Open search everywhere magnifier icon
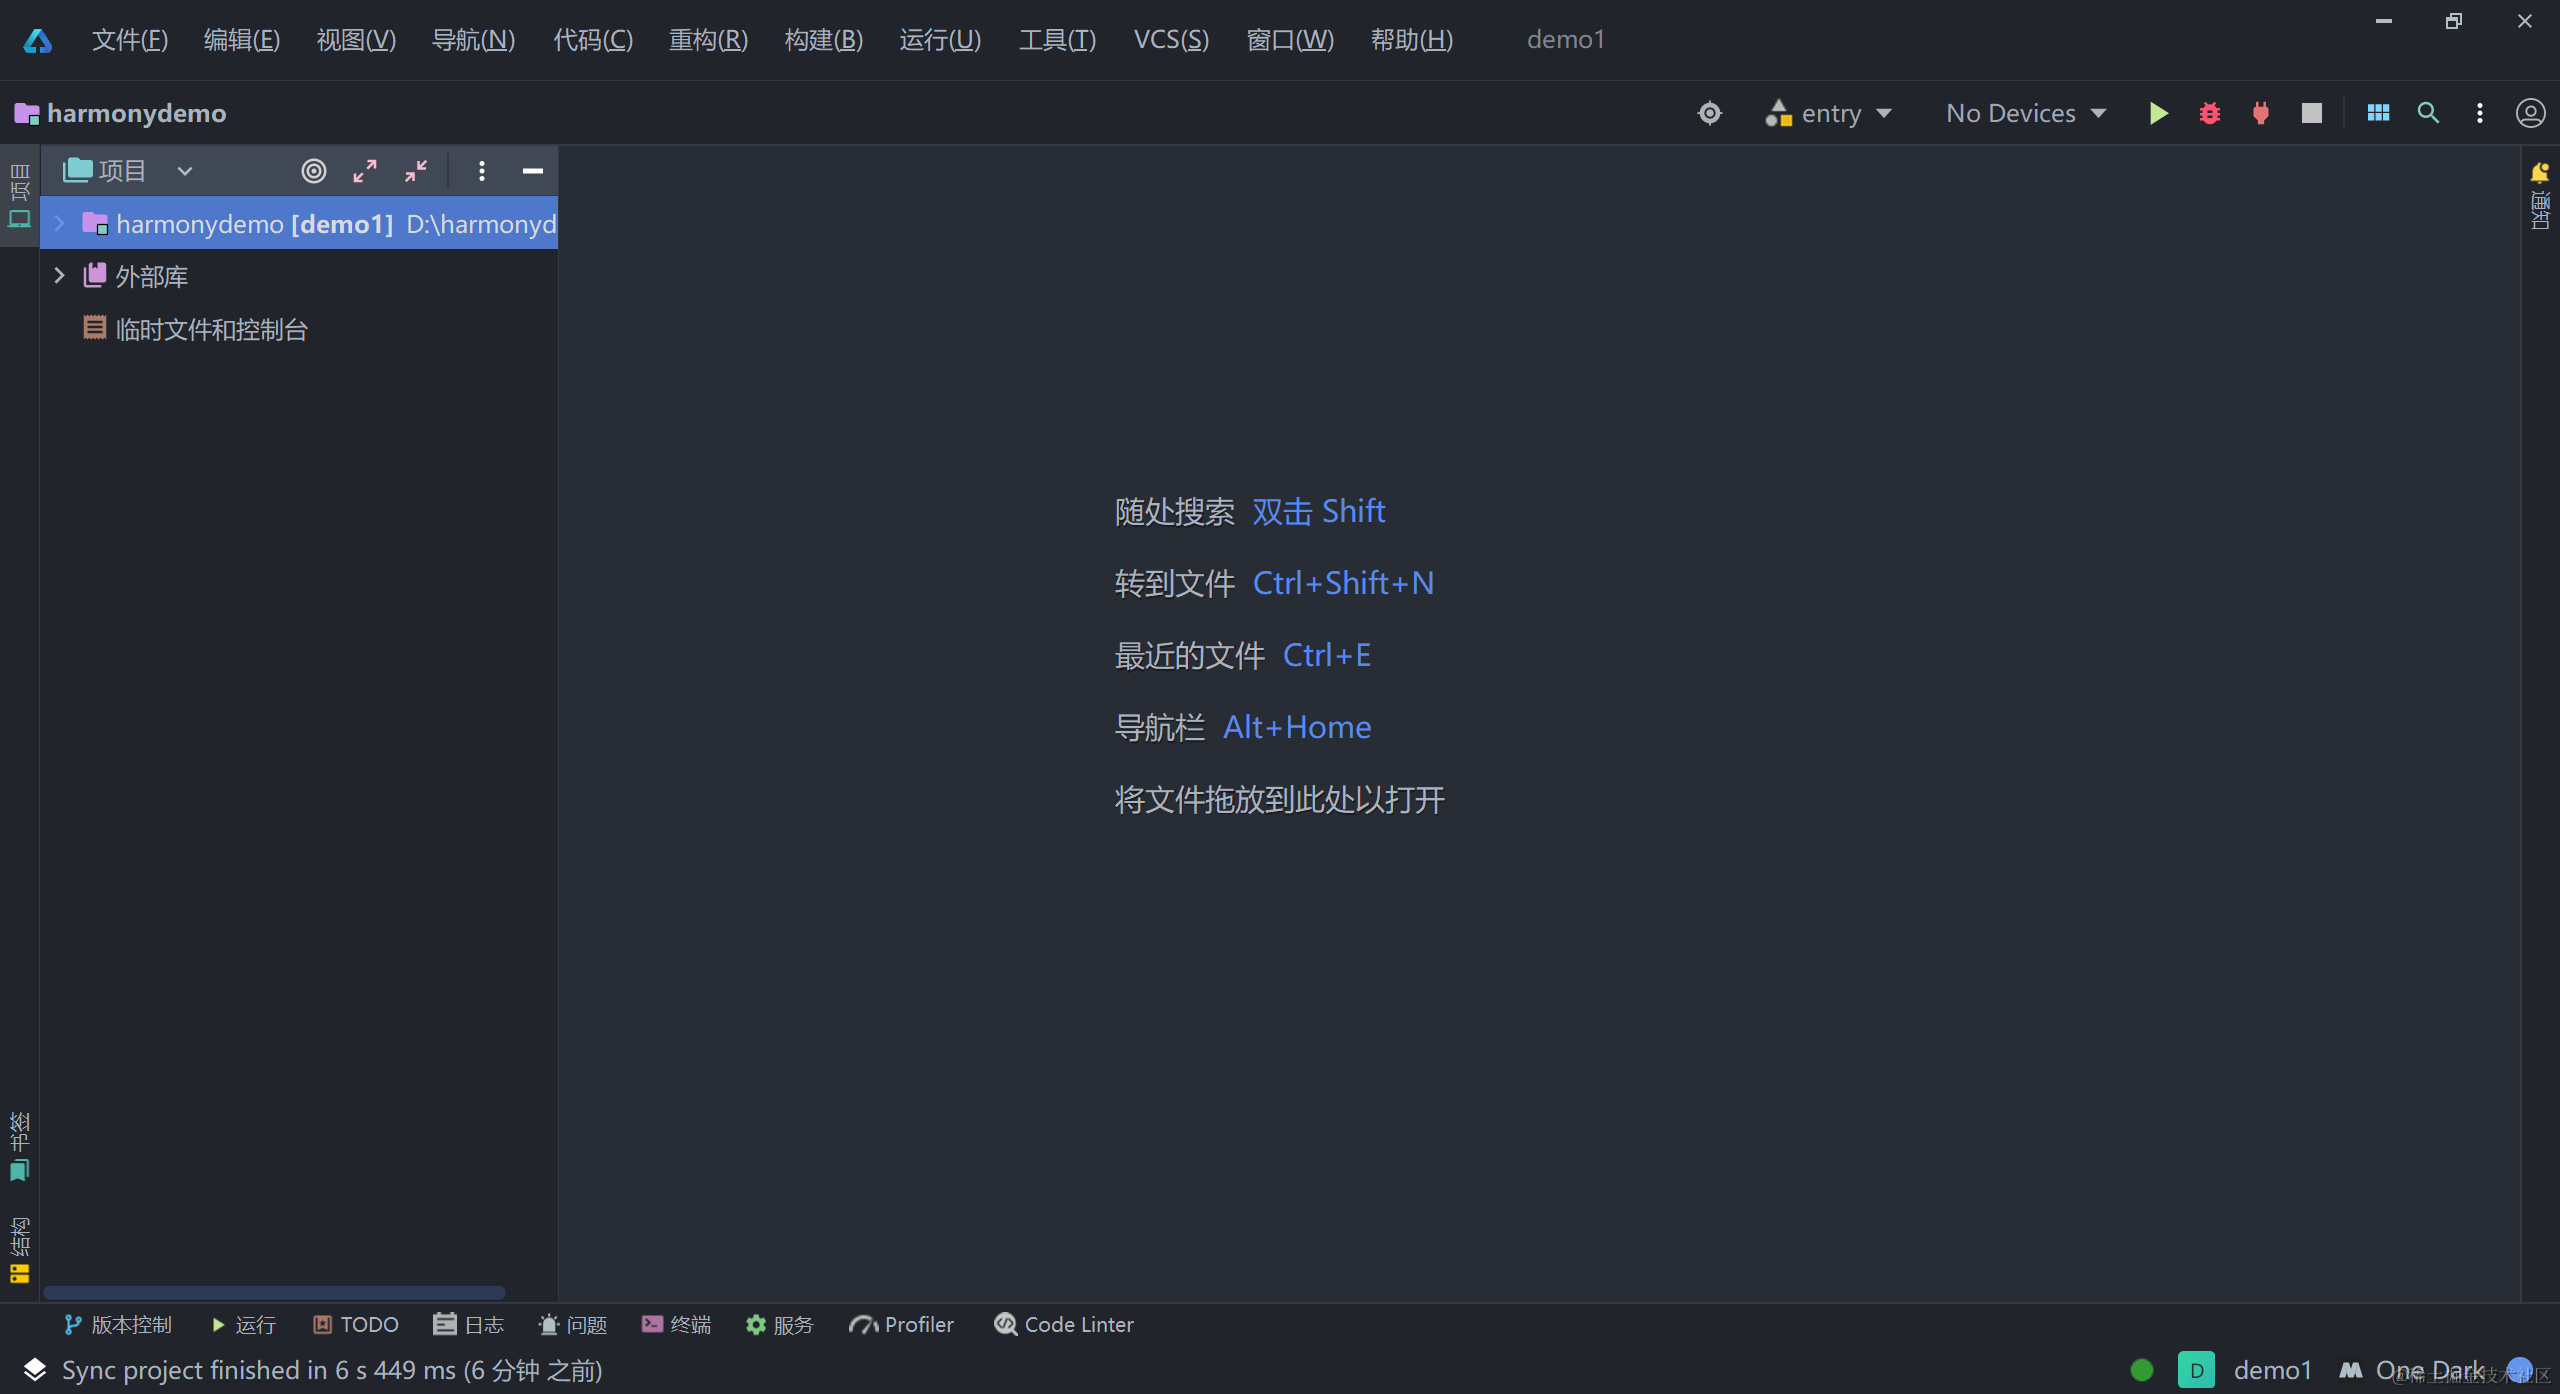2560x1394 pixels. click(2427, 113)
